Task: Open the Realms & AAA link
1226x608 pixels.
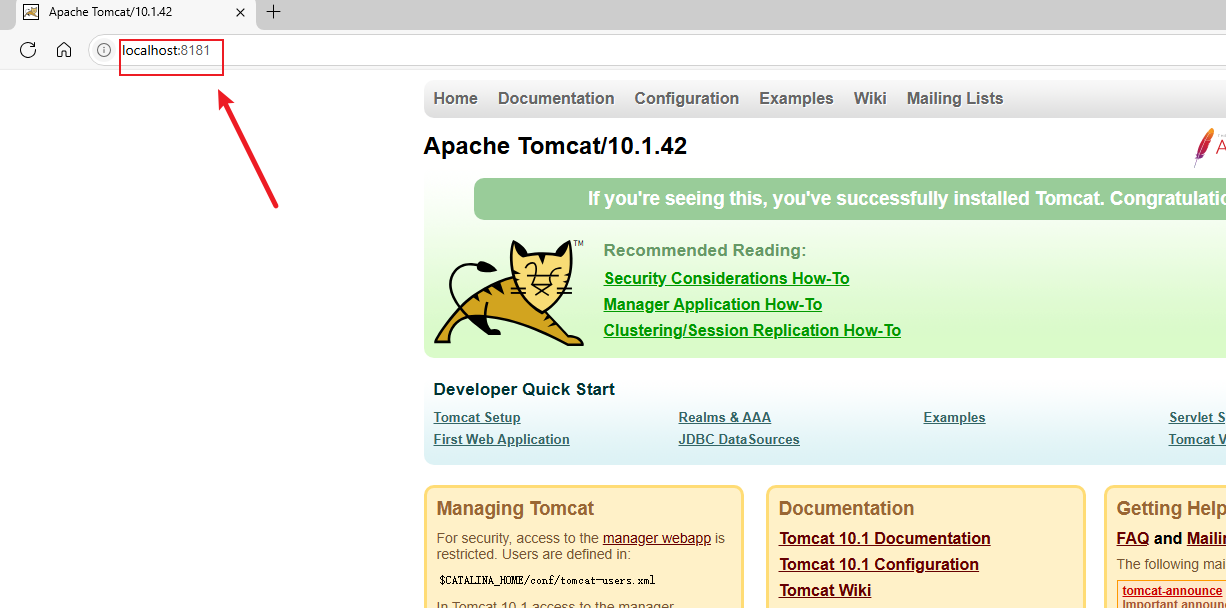Action: click(725, 417)
